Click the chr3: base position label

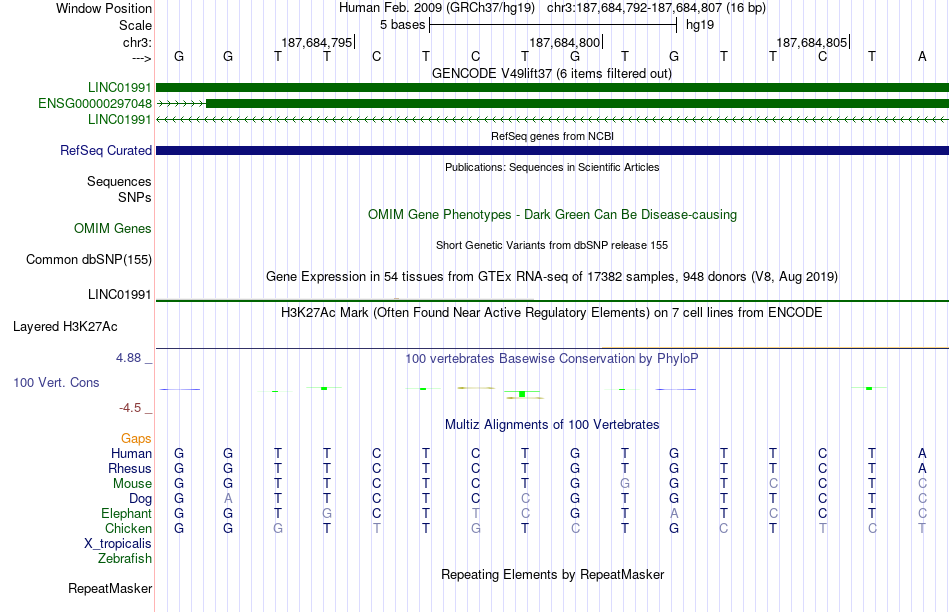pyautogui.click(x=137, y=42)
